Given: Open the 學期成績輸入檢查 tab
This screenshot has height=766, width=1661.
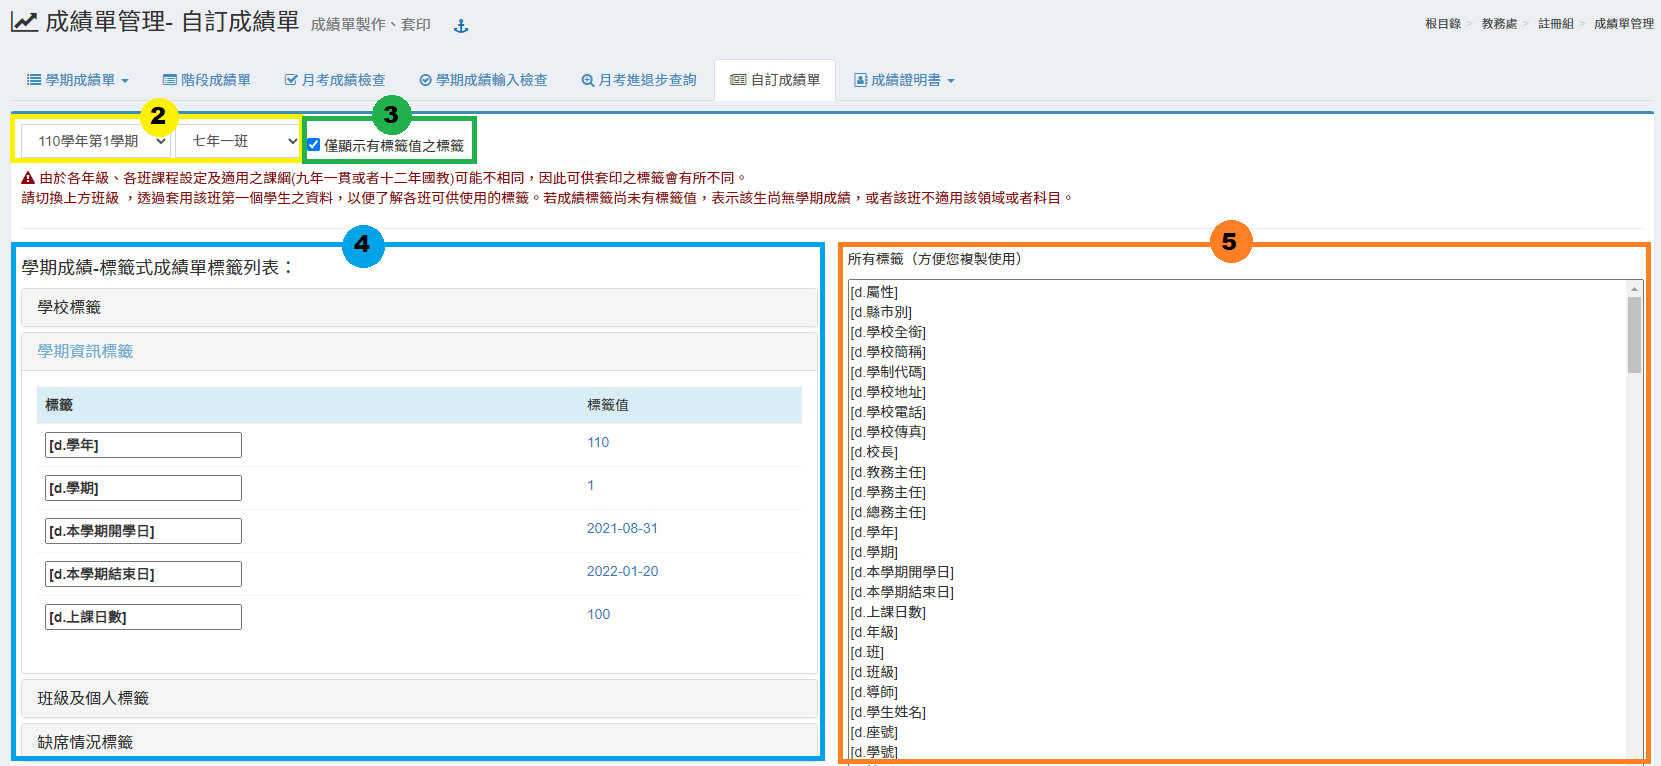Looking at the screenshot, I should 483,80.
